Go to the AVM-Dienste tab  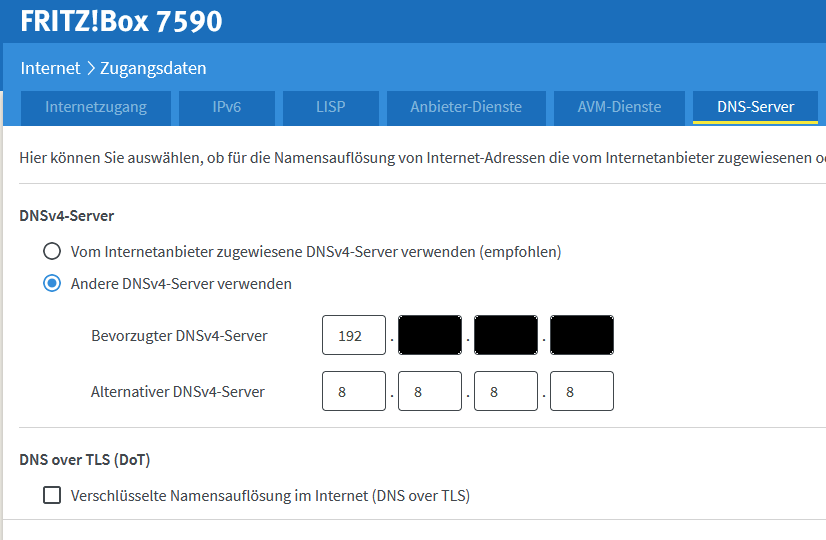(x=620, y=107)
